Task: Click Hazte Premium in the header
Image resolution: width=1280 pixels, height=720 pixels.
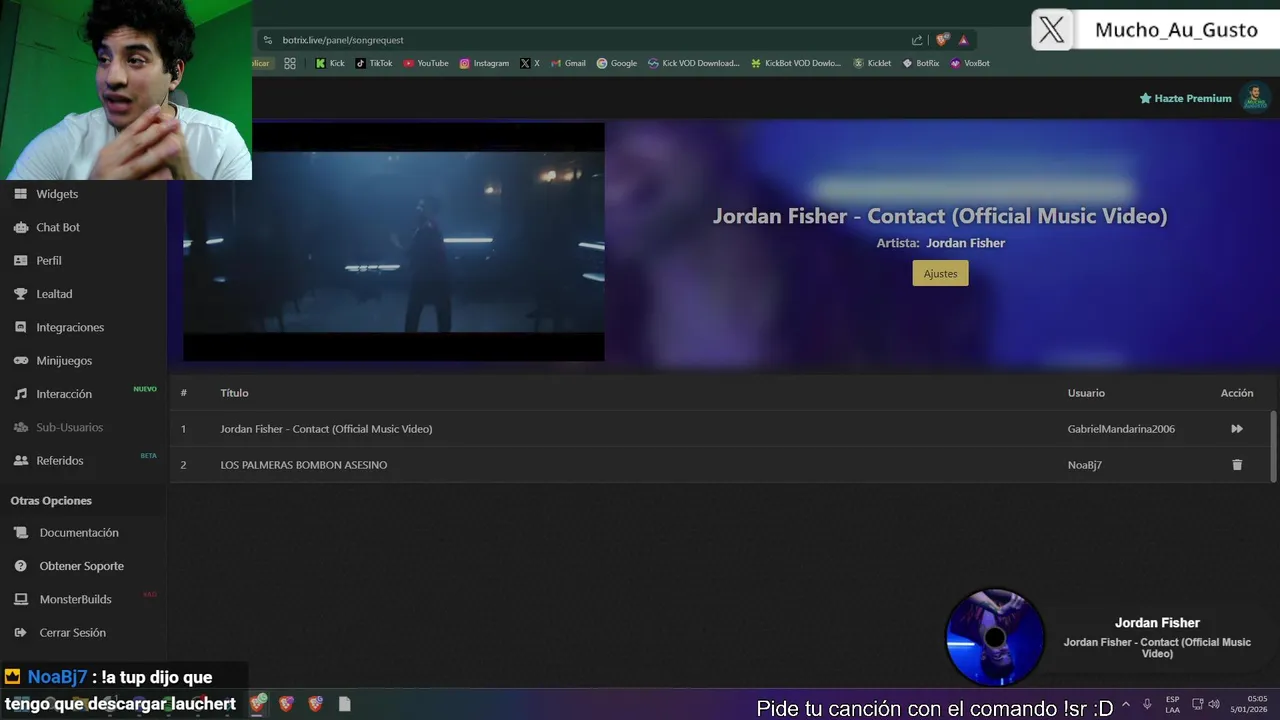Action: (1185, 98)
